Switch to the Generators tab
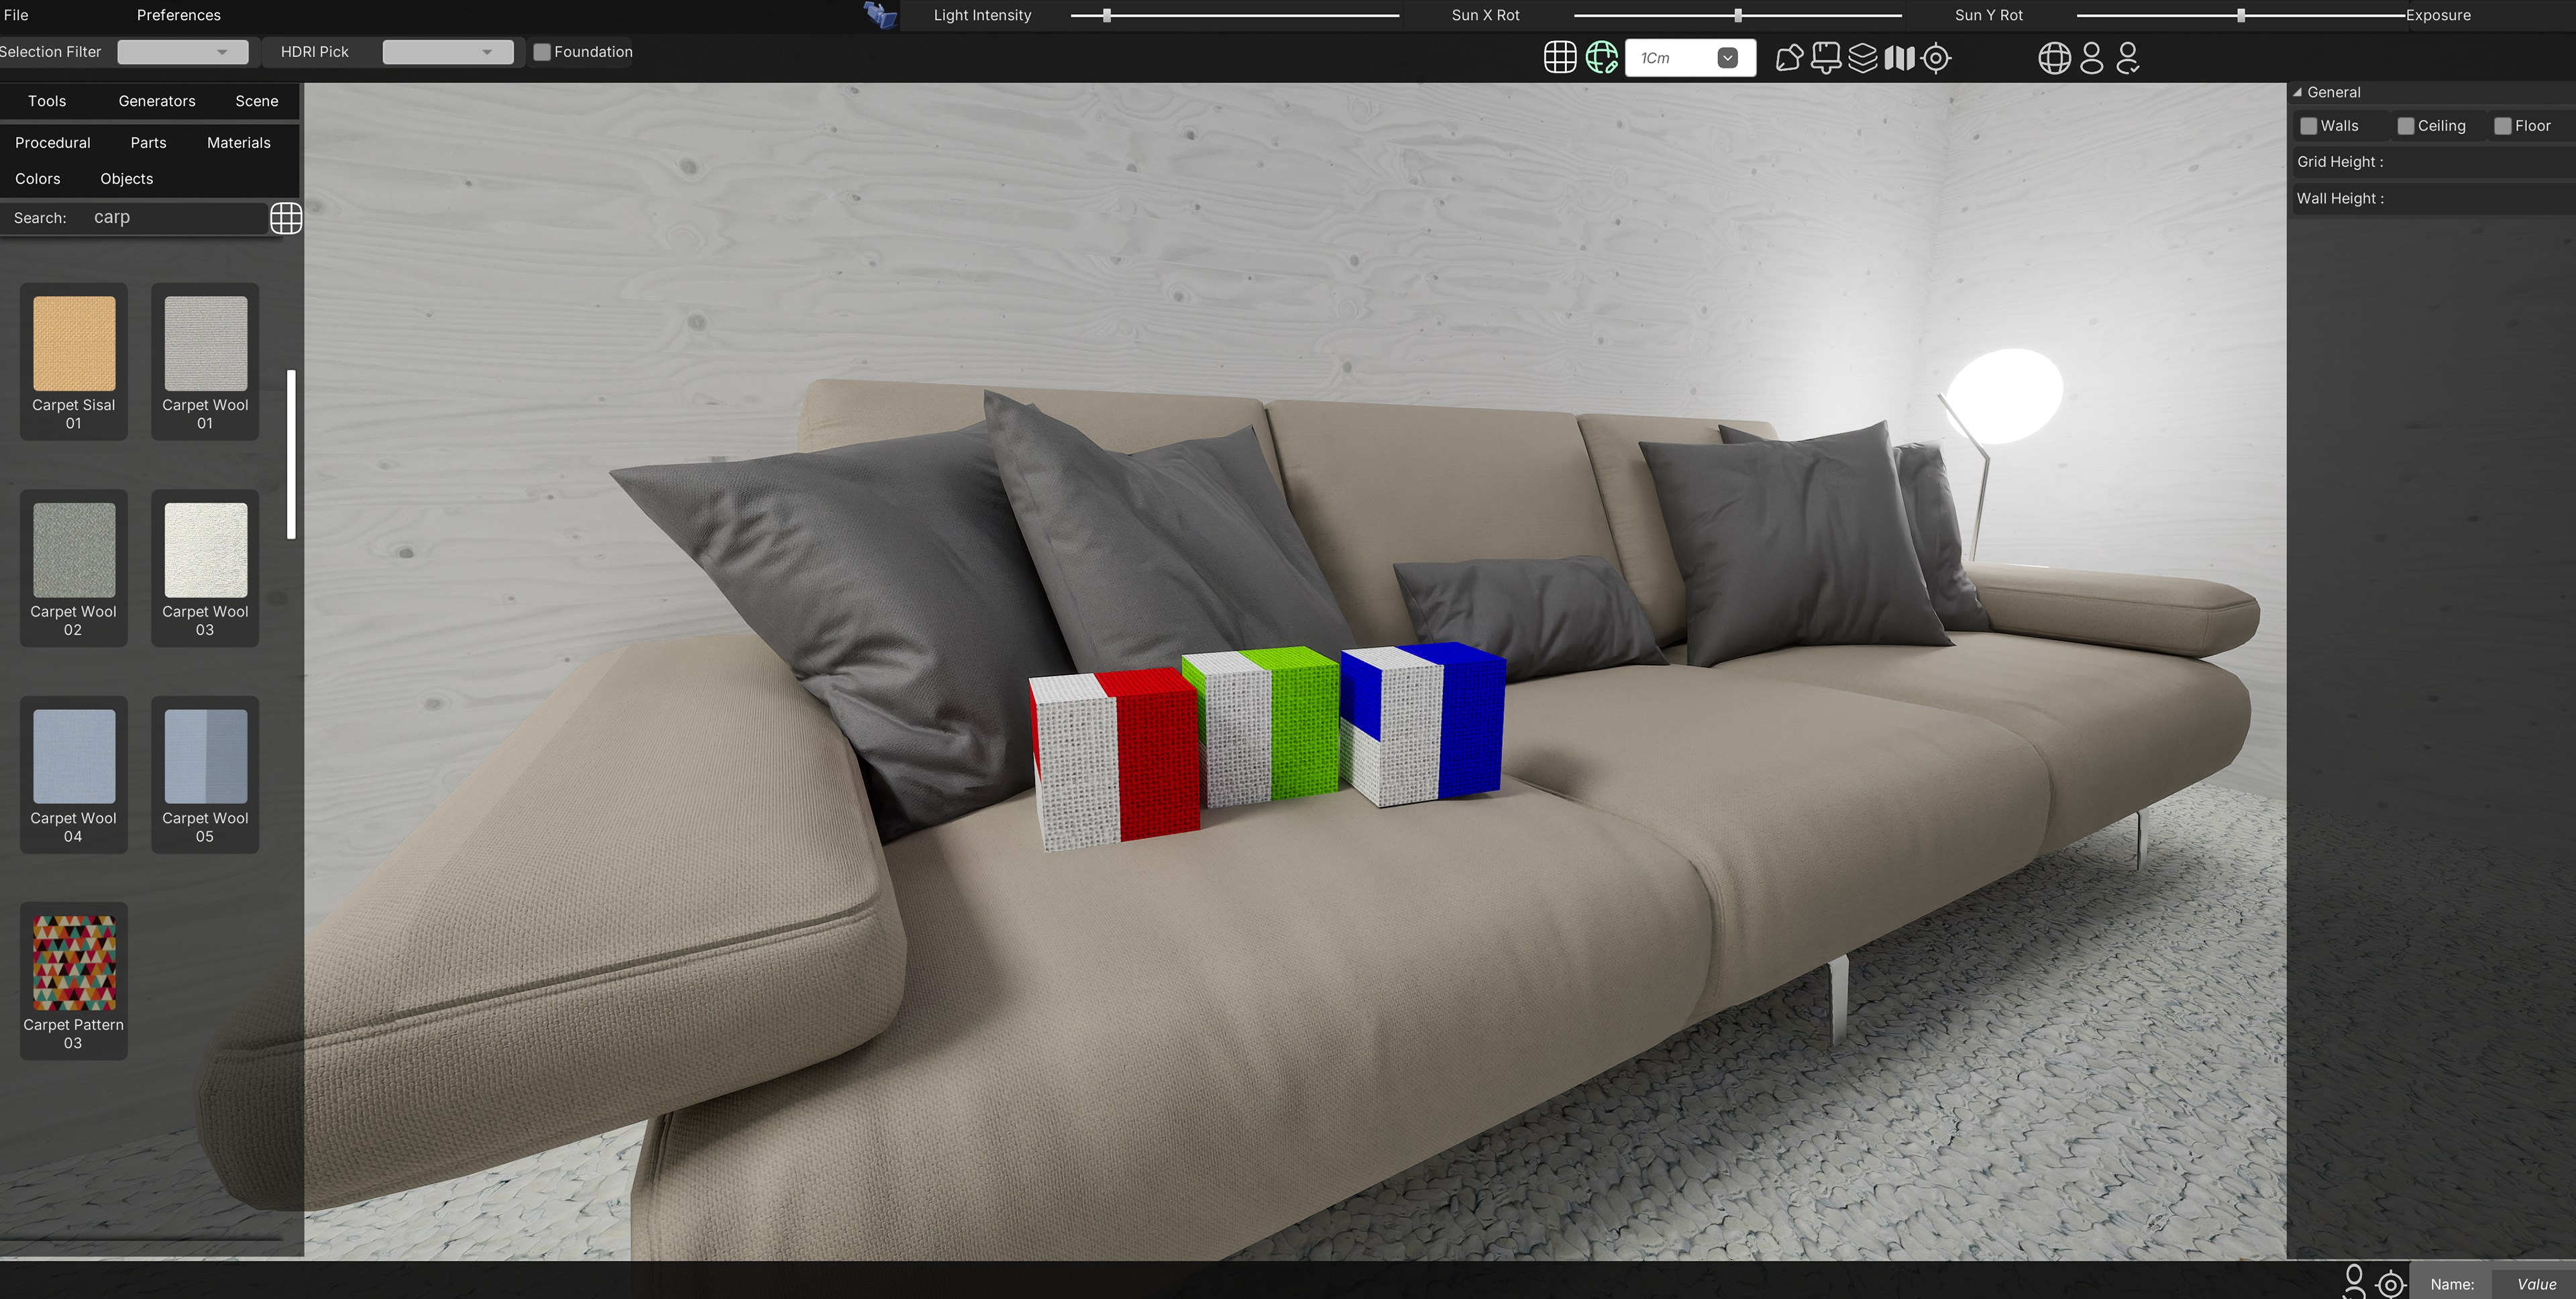2576x1299 pixels. (x=157, y=101)
